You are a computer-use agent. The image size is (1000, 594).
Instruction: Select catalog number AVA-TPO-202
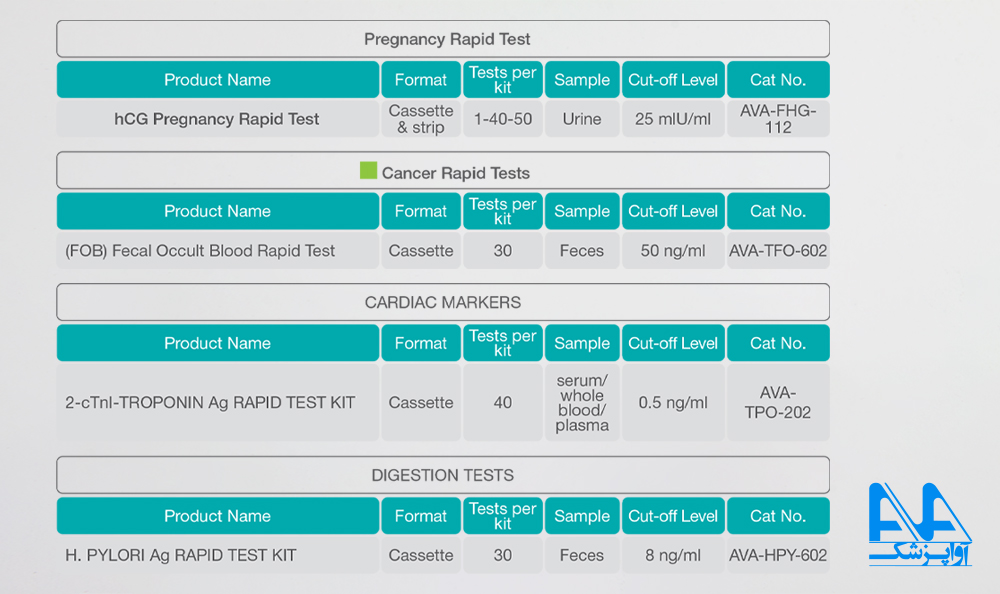[778, 403]
